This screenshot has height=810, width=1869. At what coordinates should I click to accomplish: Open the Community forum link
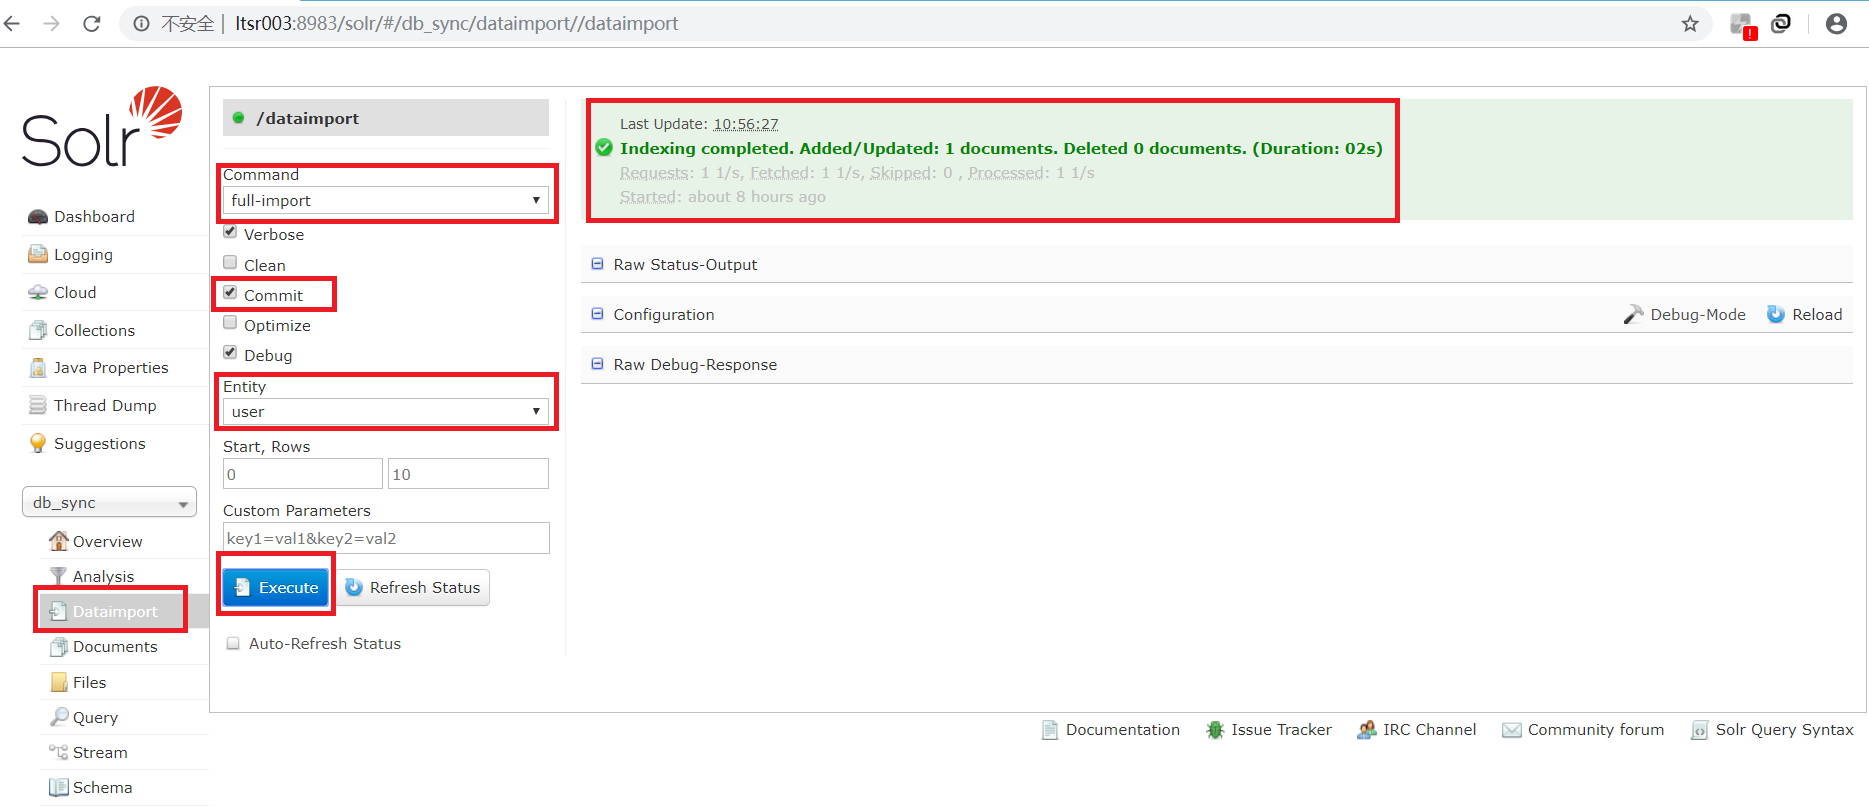(x=1595, y=730)
